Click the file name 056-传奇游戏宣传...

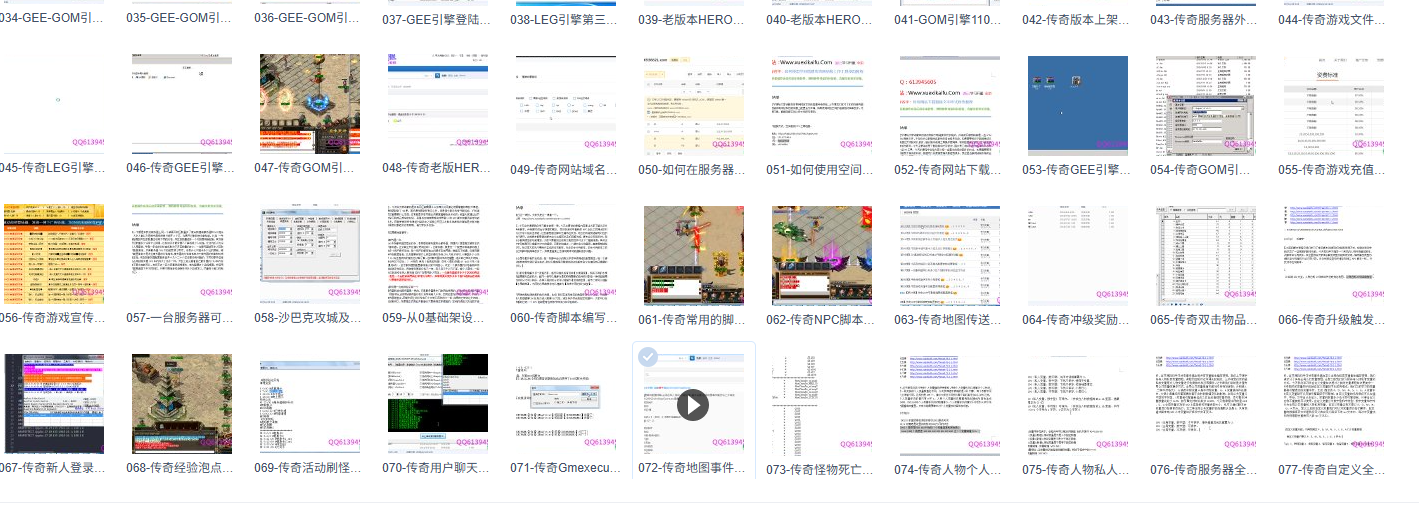[x=52, y=319]
